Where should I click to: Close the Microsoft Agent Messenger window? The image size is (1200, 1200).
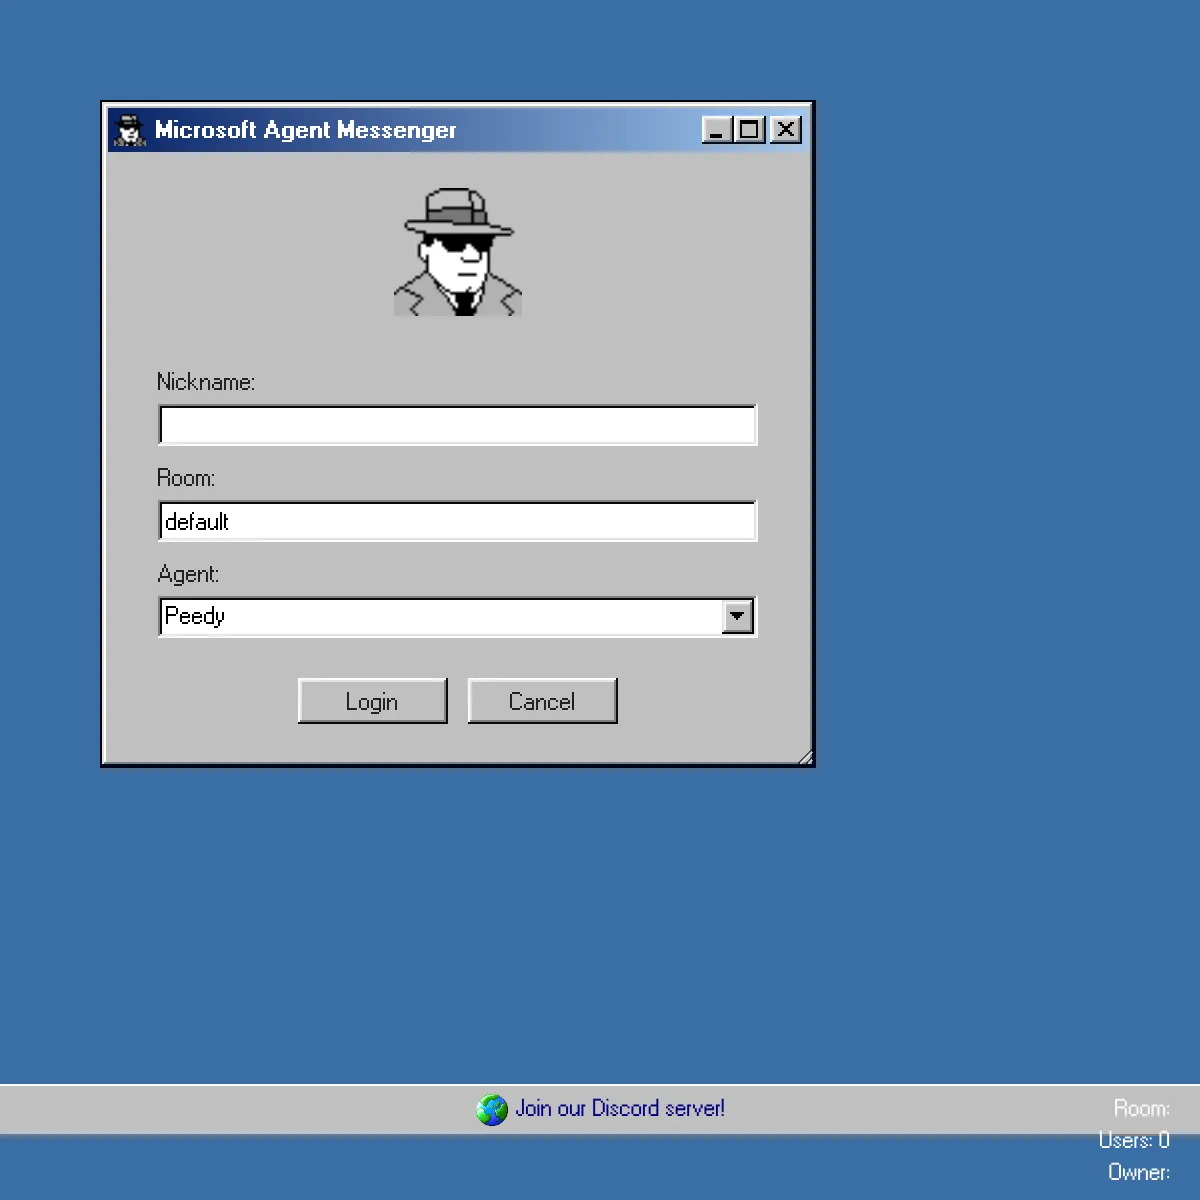click(x=786, y=130)
